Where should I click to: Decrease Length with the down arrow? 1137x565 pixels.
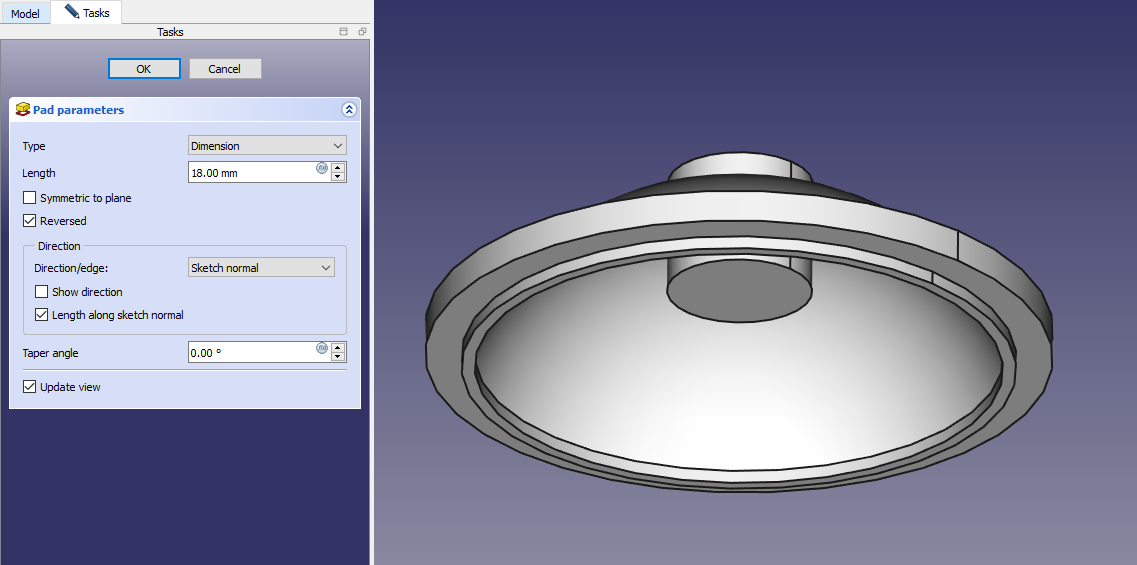tap(338, 177)
